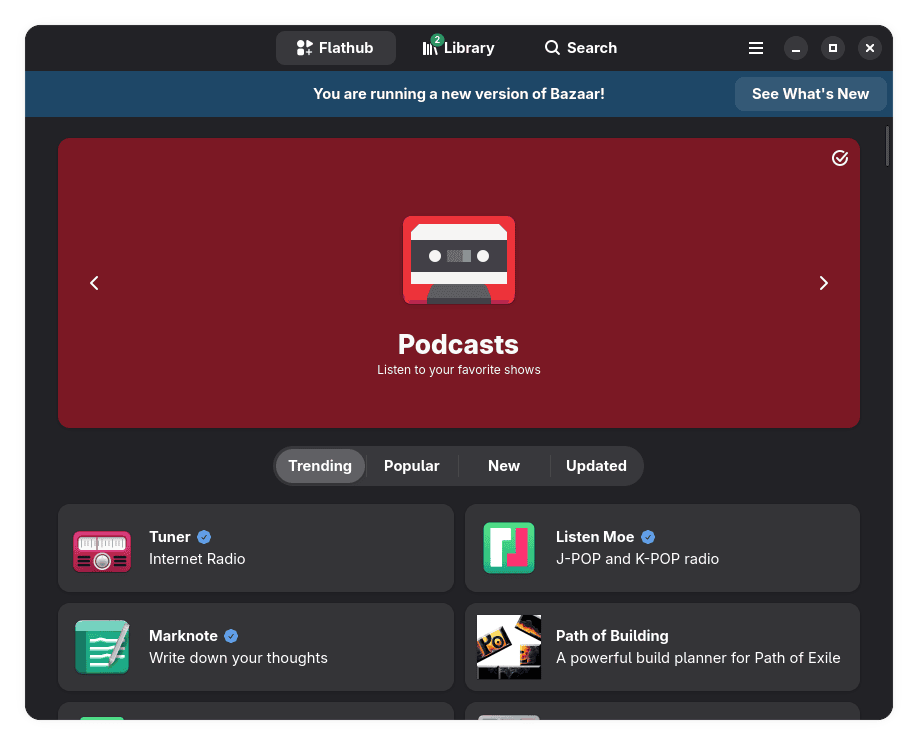Click the verified checkmark on Podcasts banner

pyautogui.click(x=840, y=158)
